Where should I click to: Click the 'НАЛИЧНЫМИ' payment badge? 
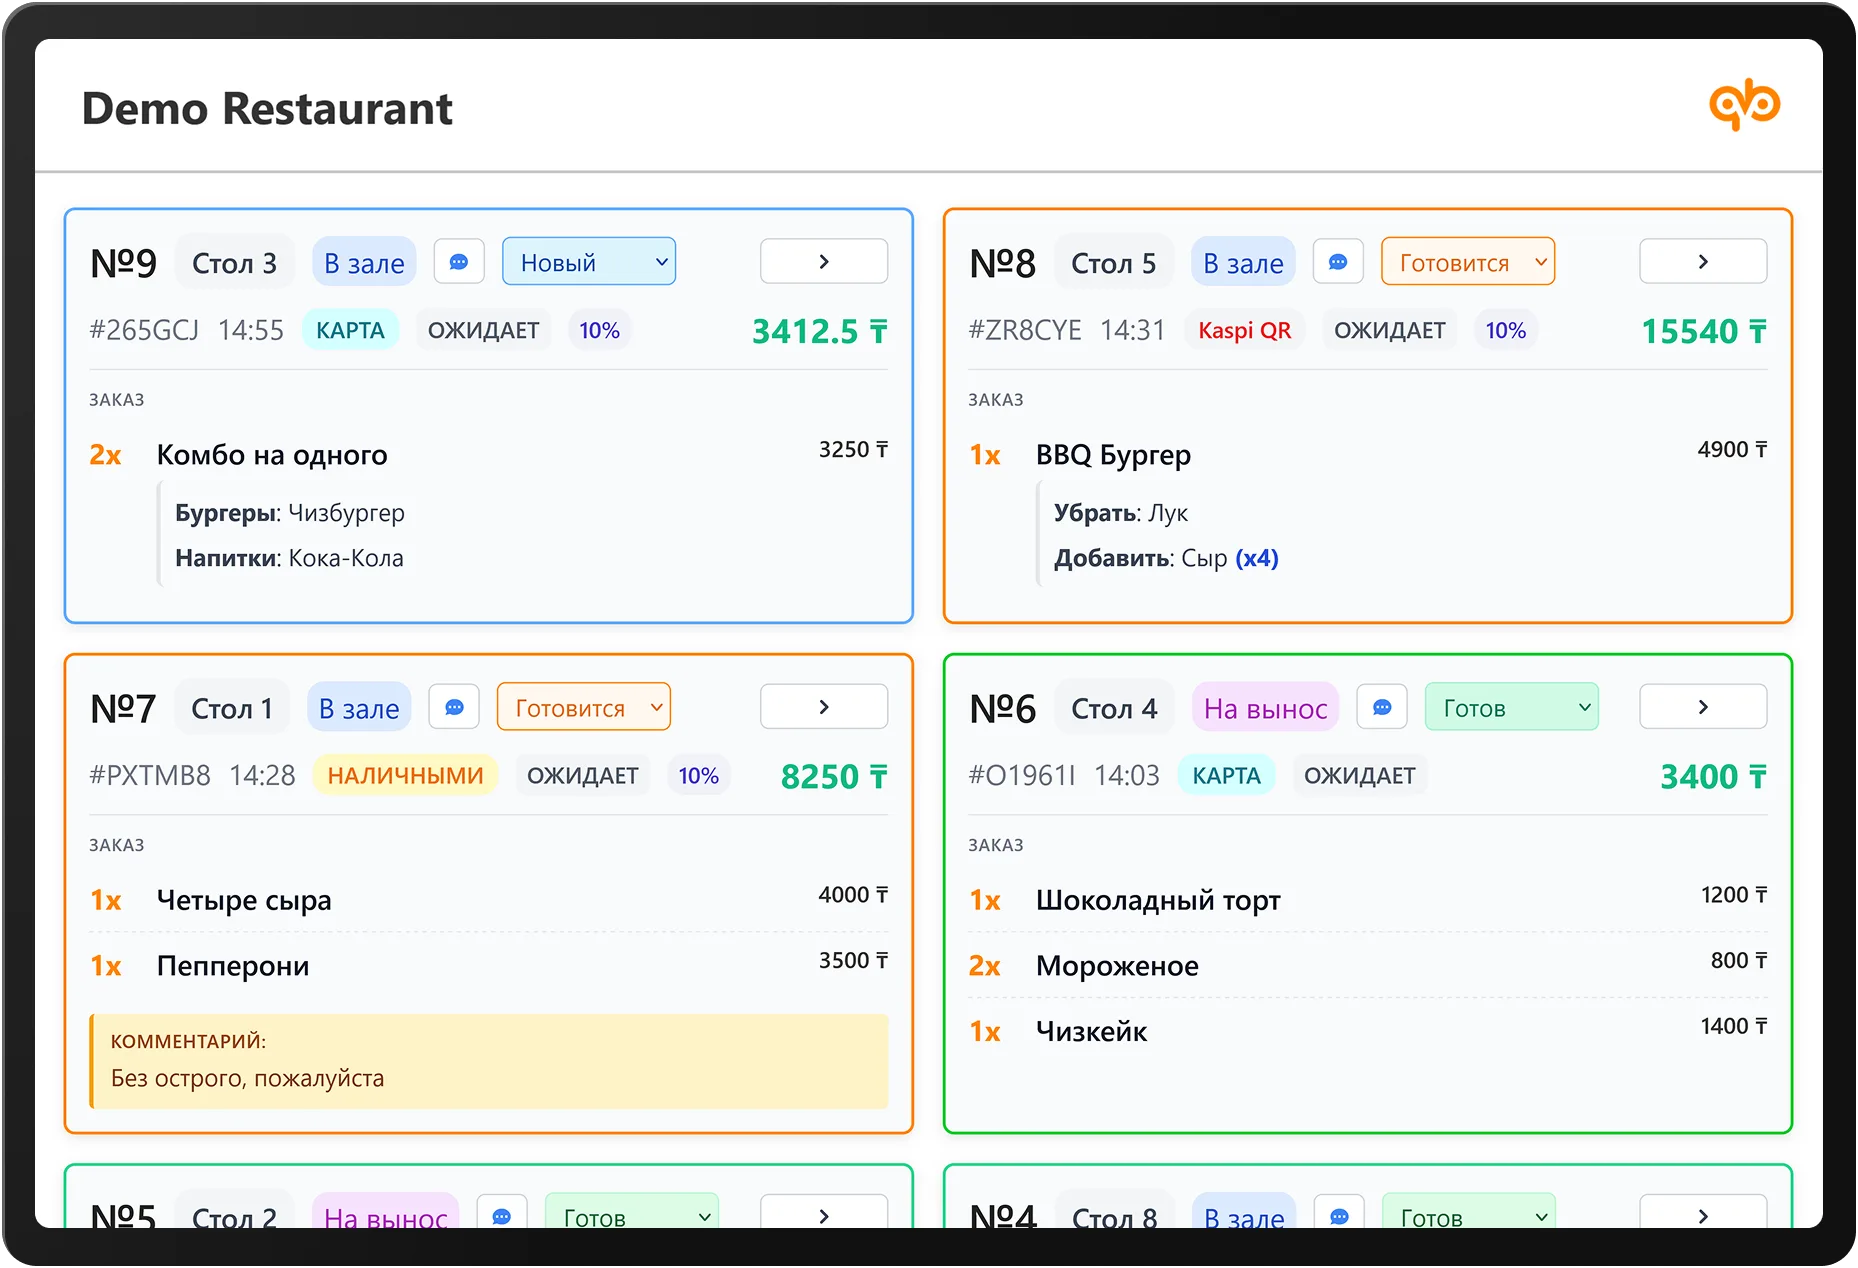tap(405, 775)
